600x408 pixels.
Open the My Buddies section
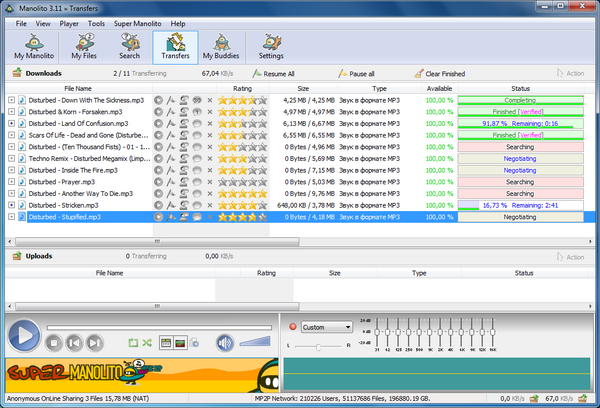click(x=221, y=47)
